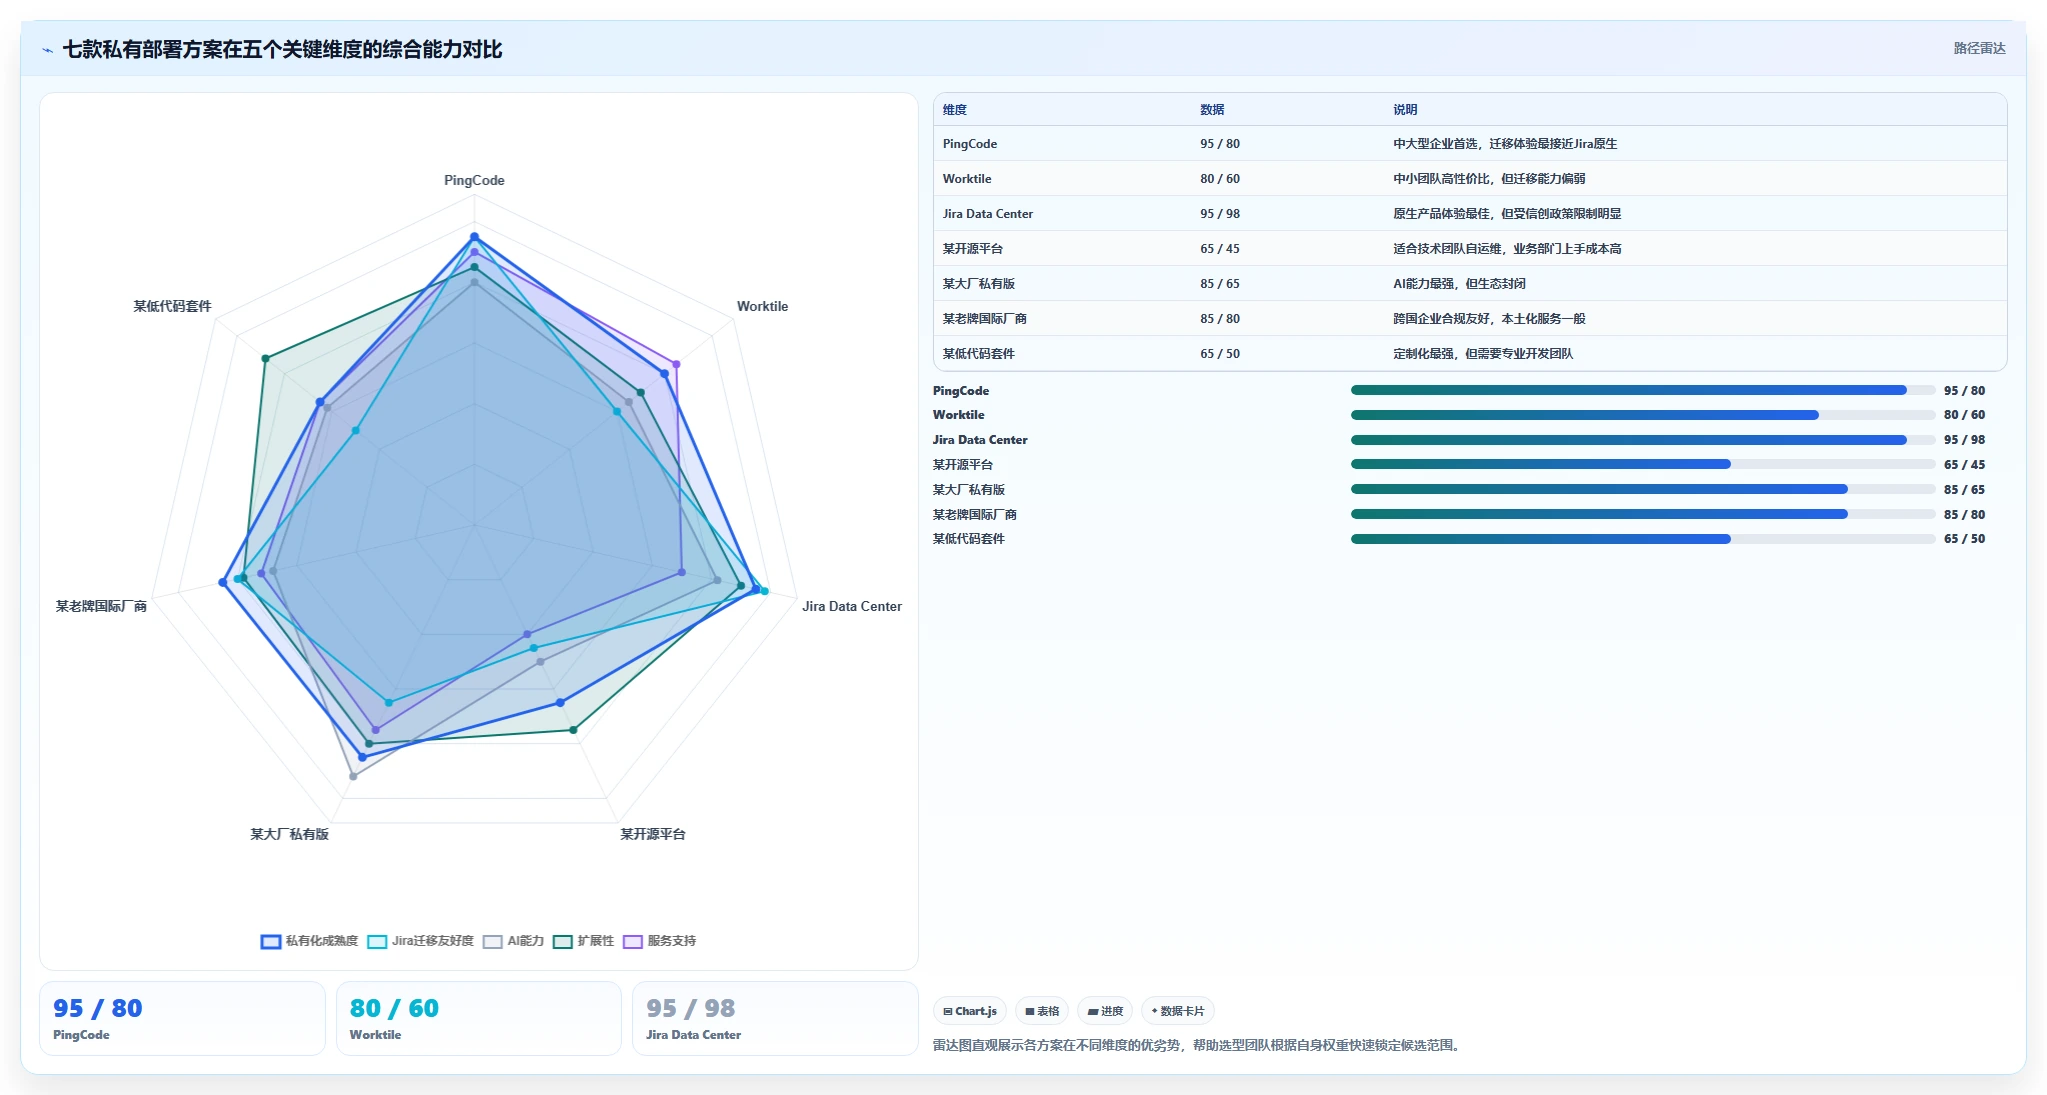Click the footer description starting with 雷达图直观展示
Screen dimensions: 2047x1095
point(1199,1046)
